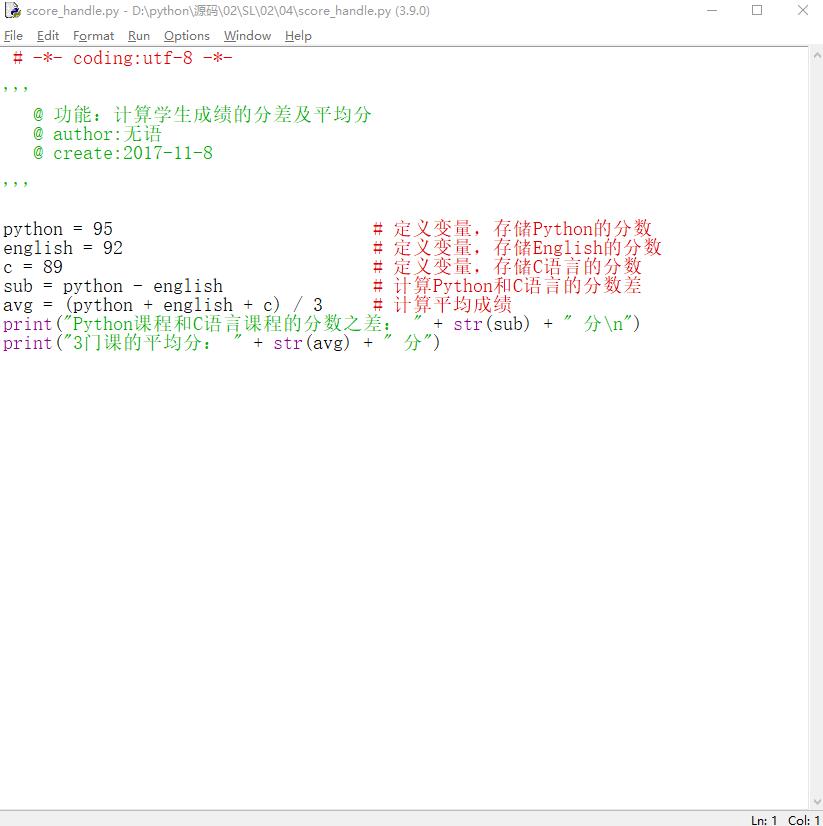Expand the Run menu
This screenshot has width=823, height=826.
click(139, 36)
